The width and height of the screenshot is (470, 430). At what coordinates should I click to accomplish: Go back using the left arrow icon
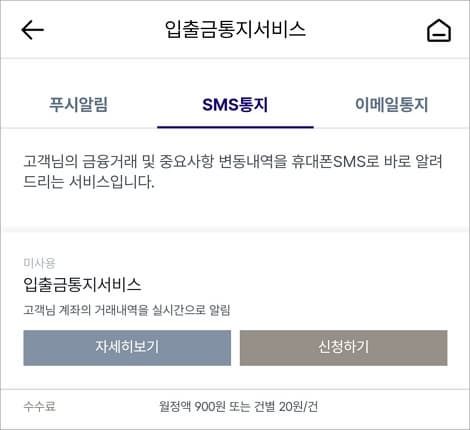[x=32, y=30]
